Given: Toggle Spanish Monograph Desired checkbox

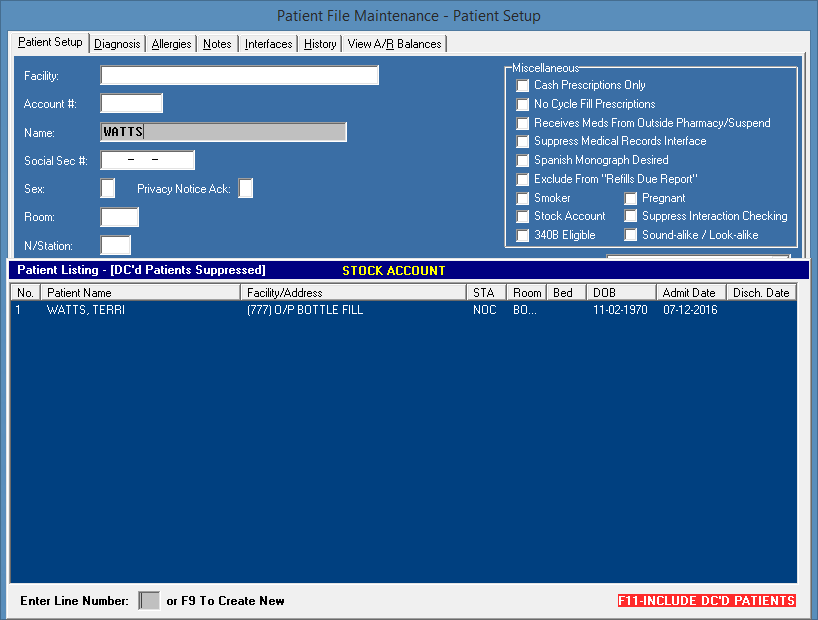Looking at the screenshot, I should [x=523, y=160].
